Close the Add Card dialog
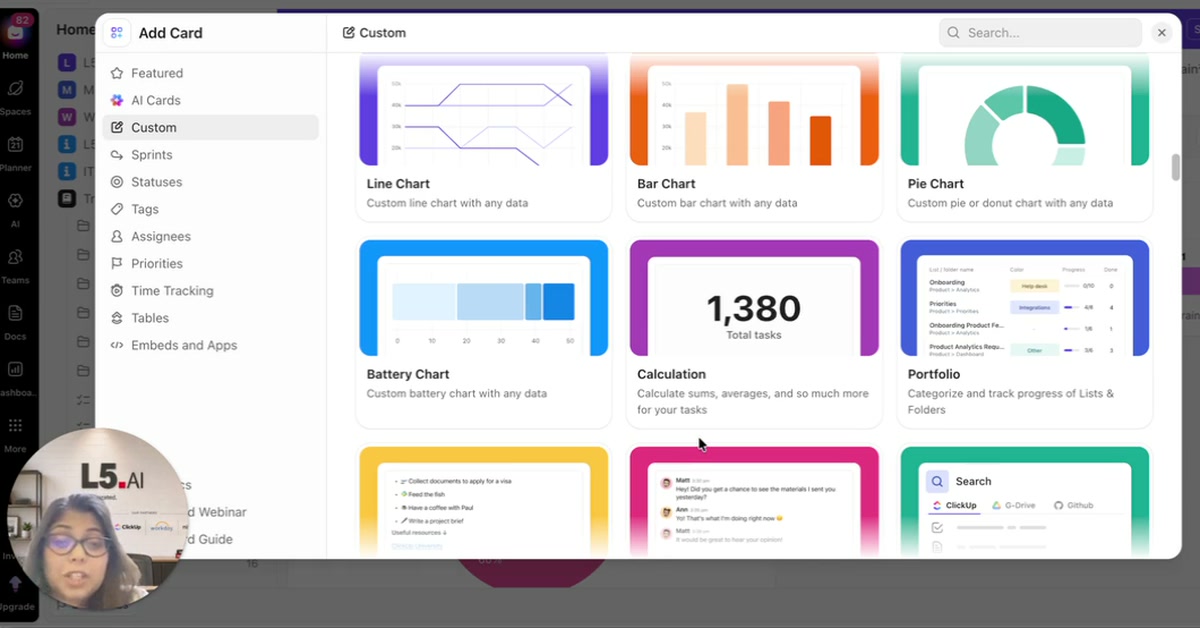 coord(1162,33)
